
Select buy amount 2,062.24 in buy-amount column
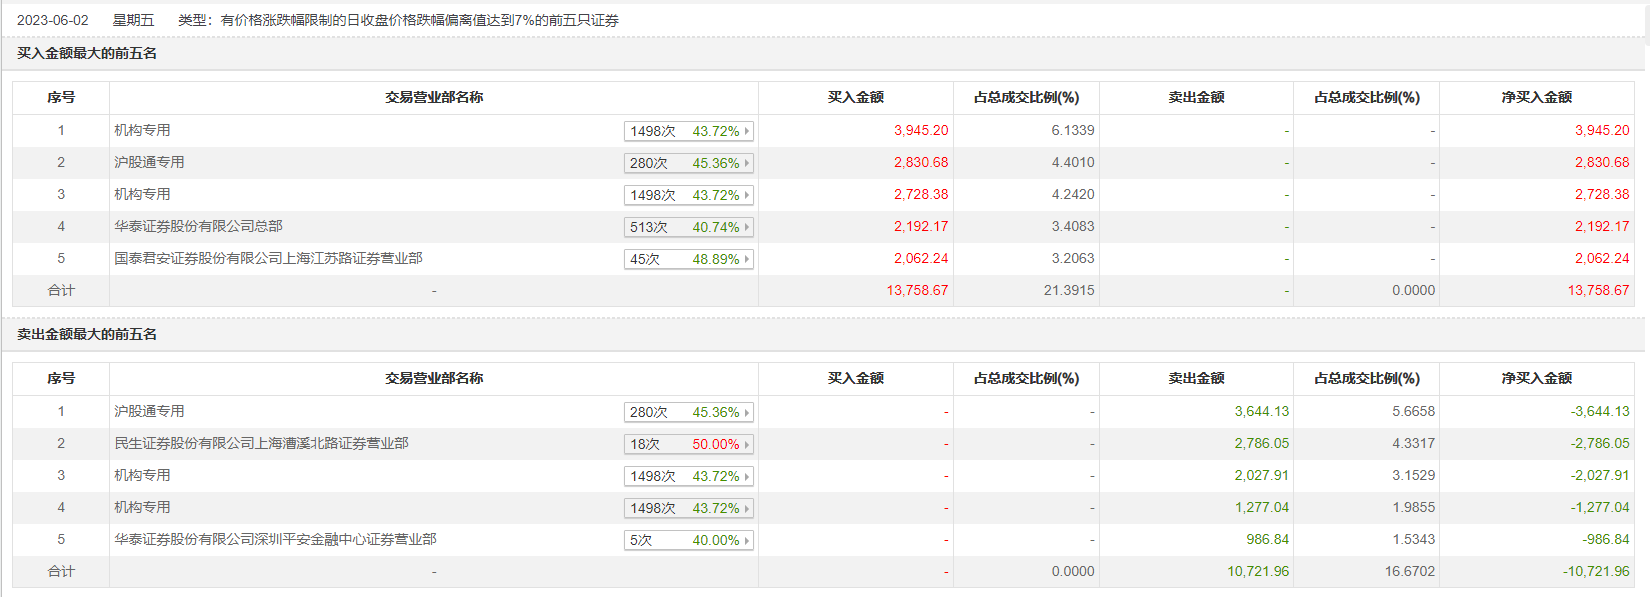click(921, 258)
